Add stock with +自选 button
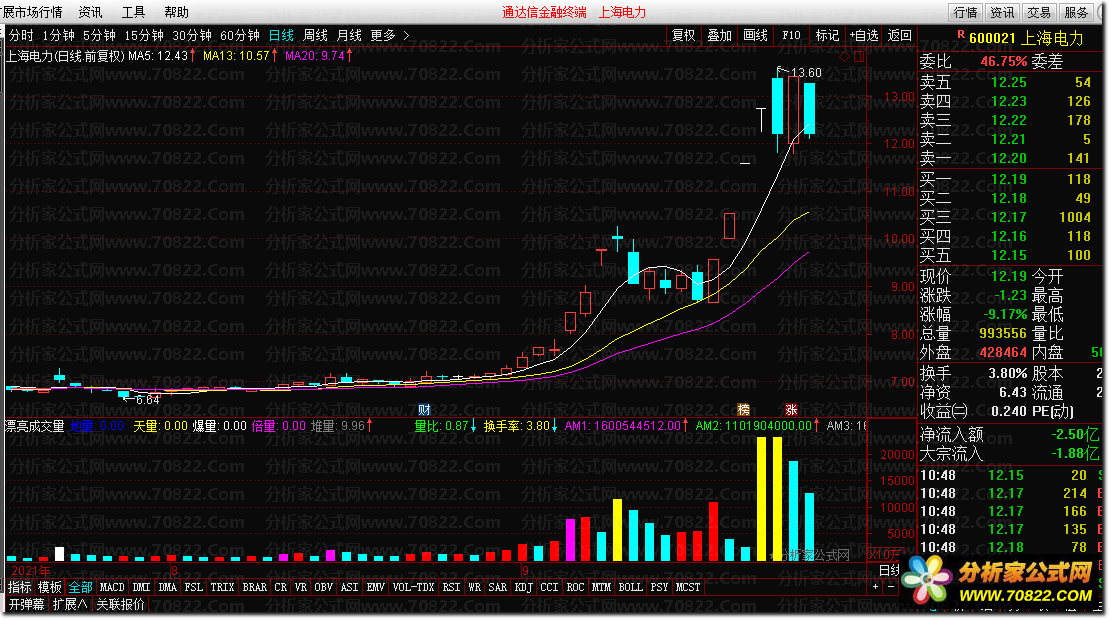Screen dimensions: 1111x620 [x=864, y=35]
